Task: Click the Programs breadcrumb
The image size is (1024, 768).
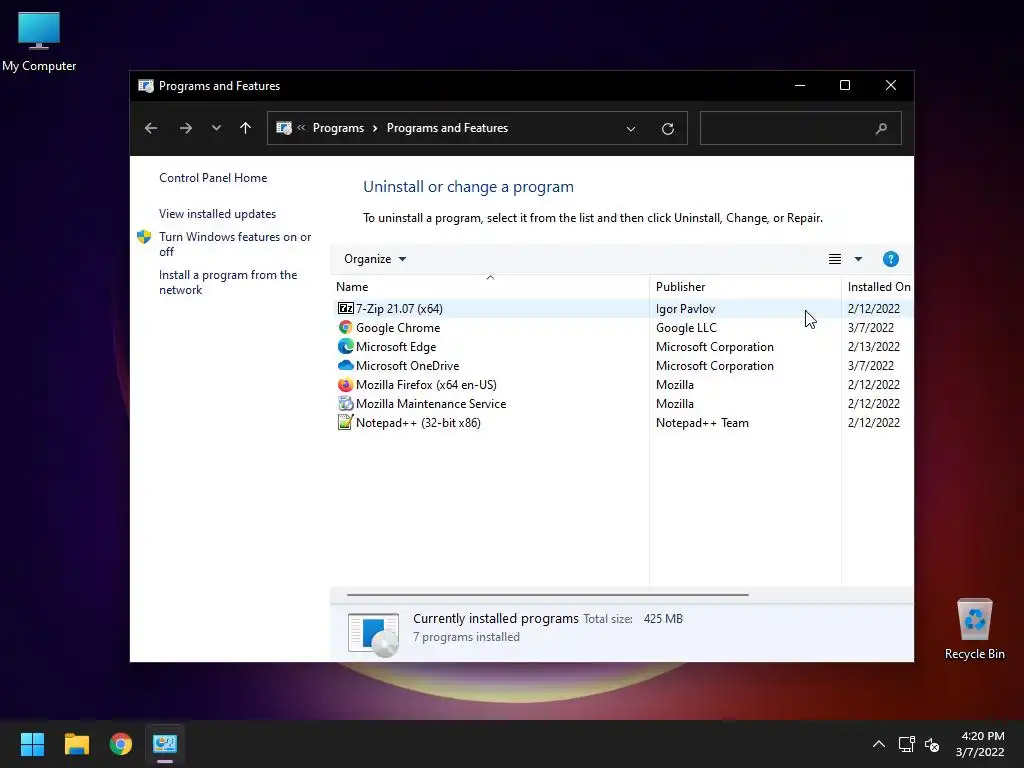Action: pyautogui.click(x=338, y=128)
